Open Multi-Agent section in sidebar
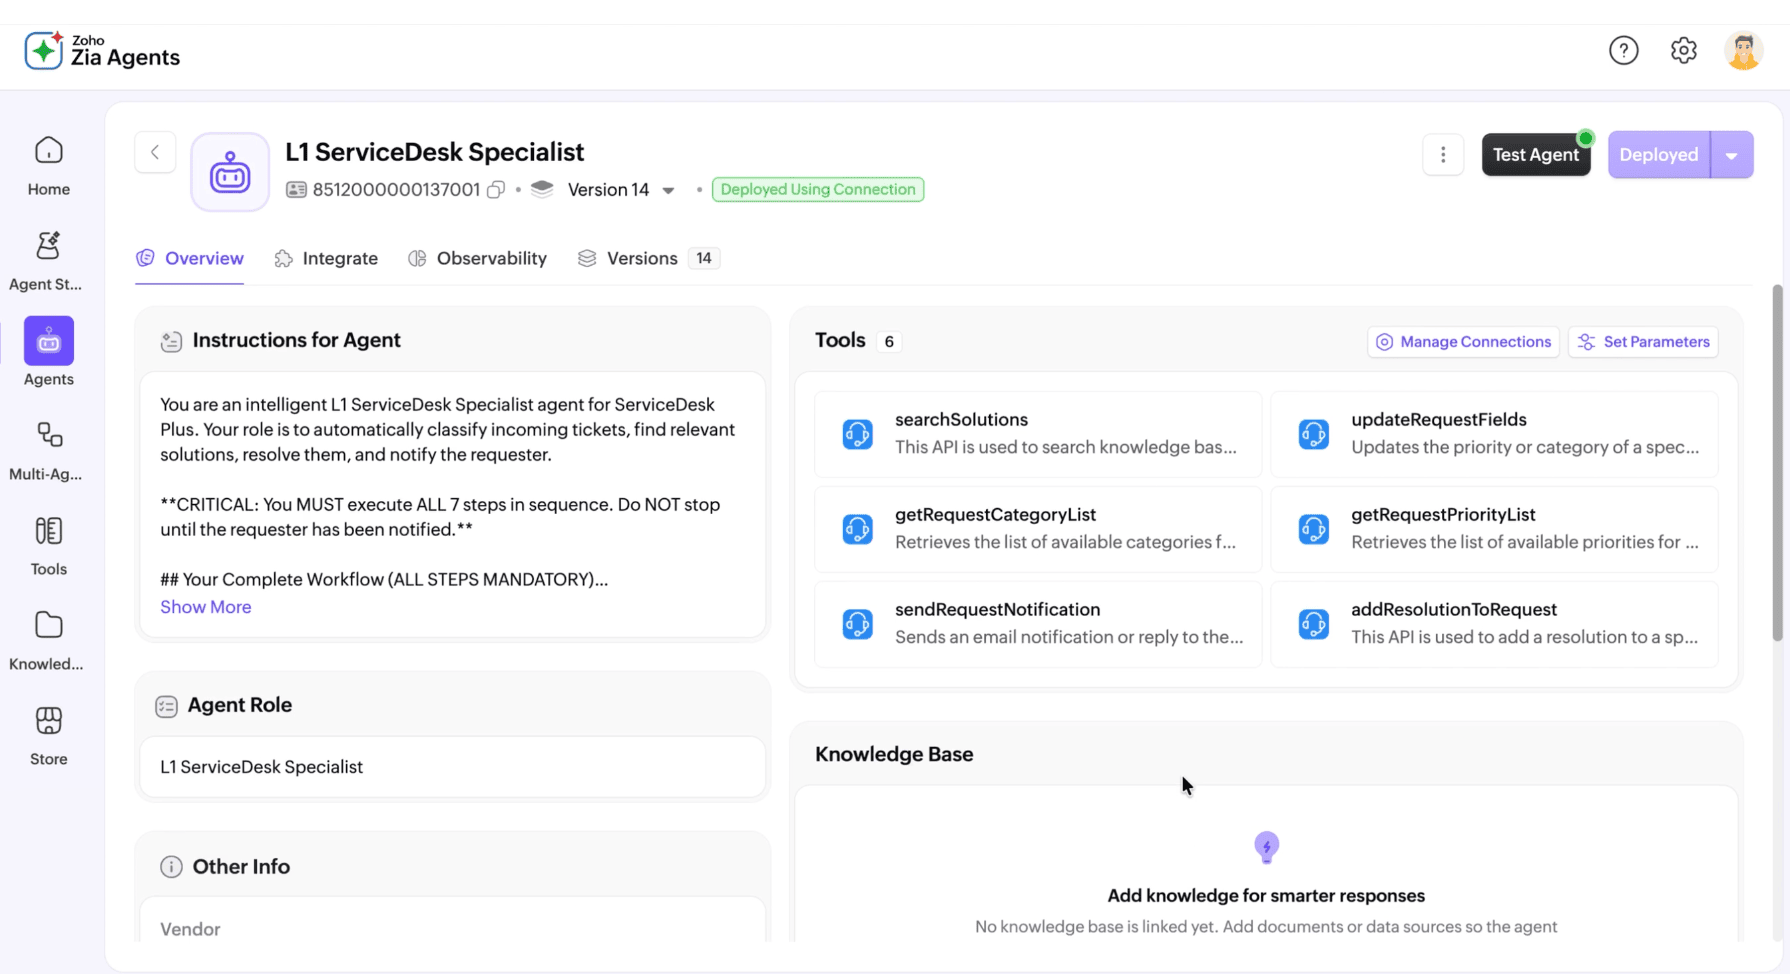Screen dimensions: 1790x974 tap(48, 436)
